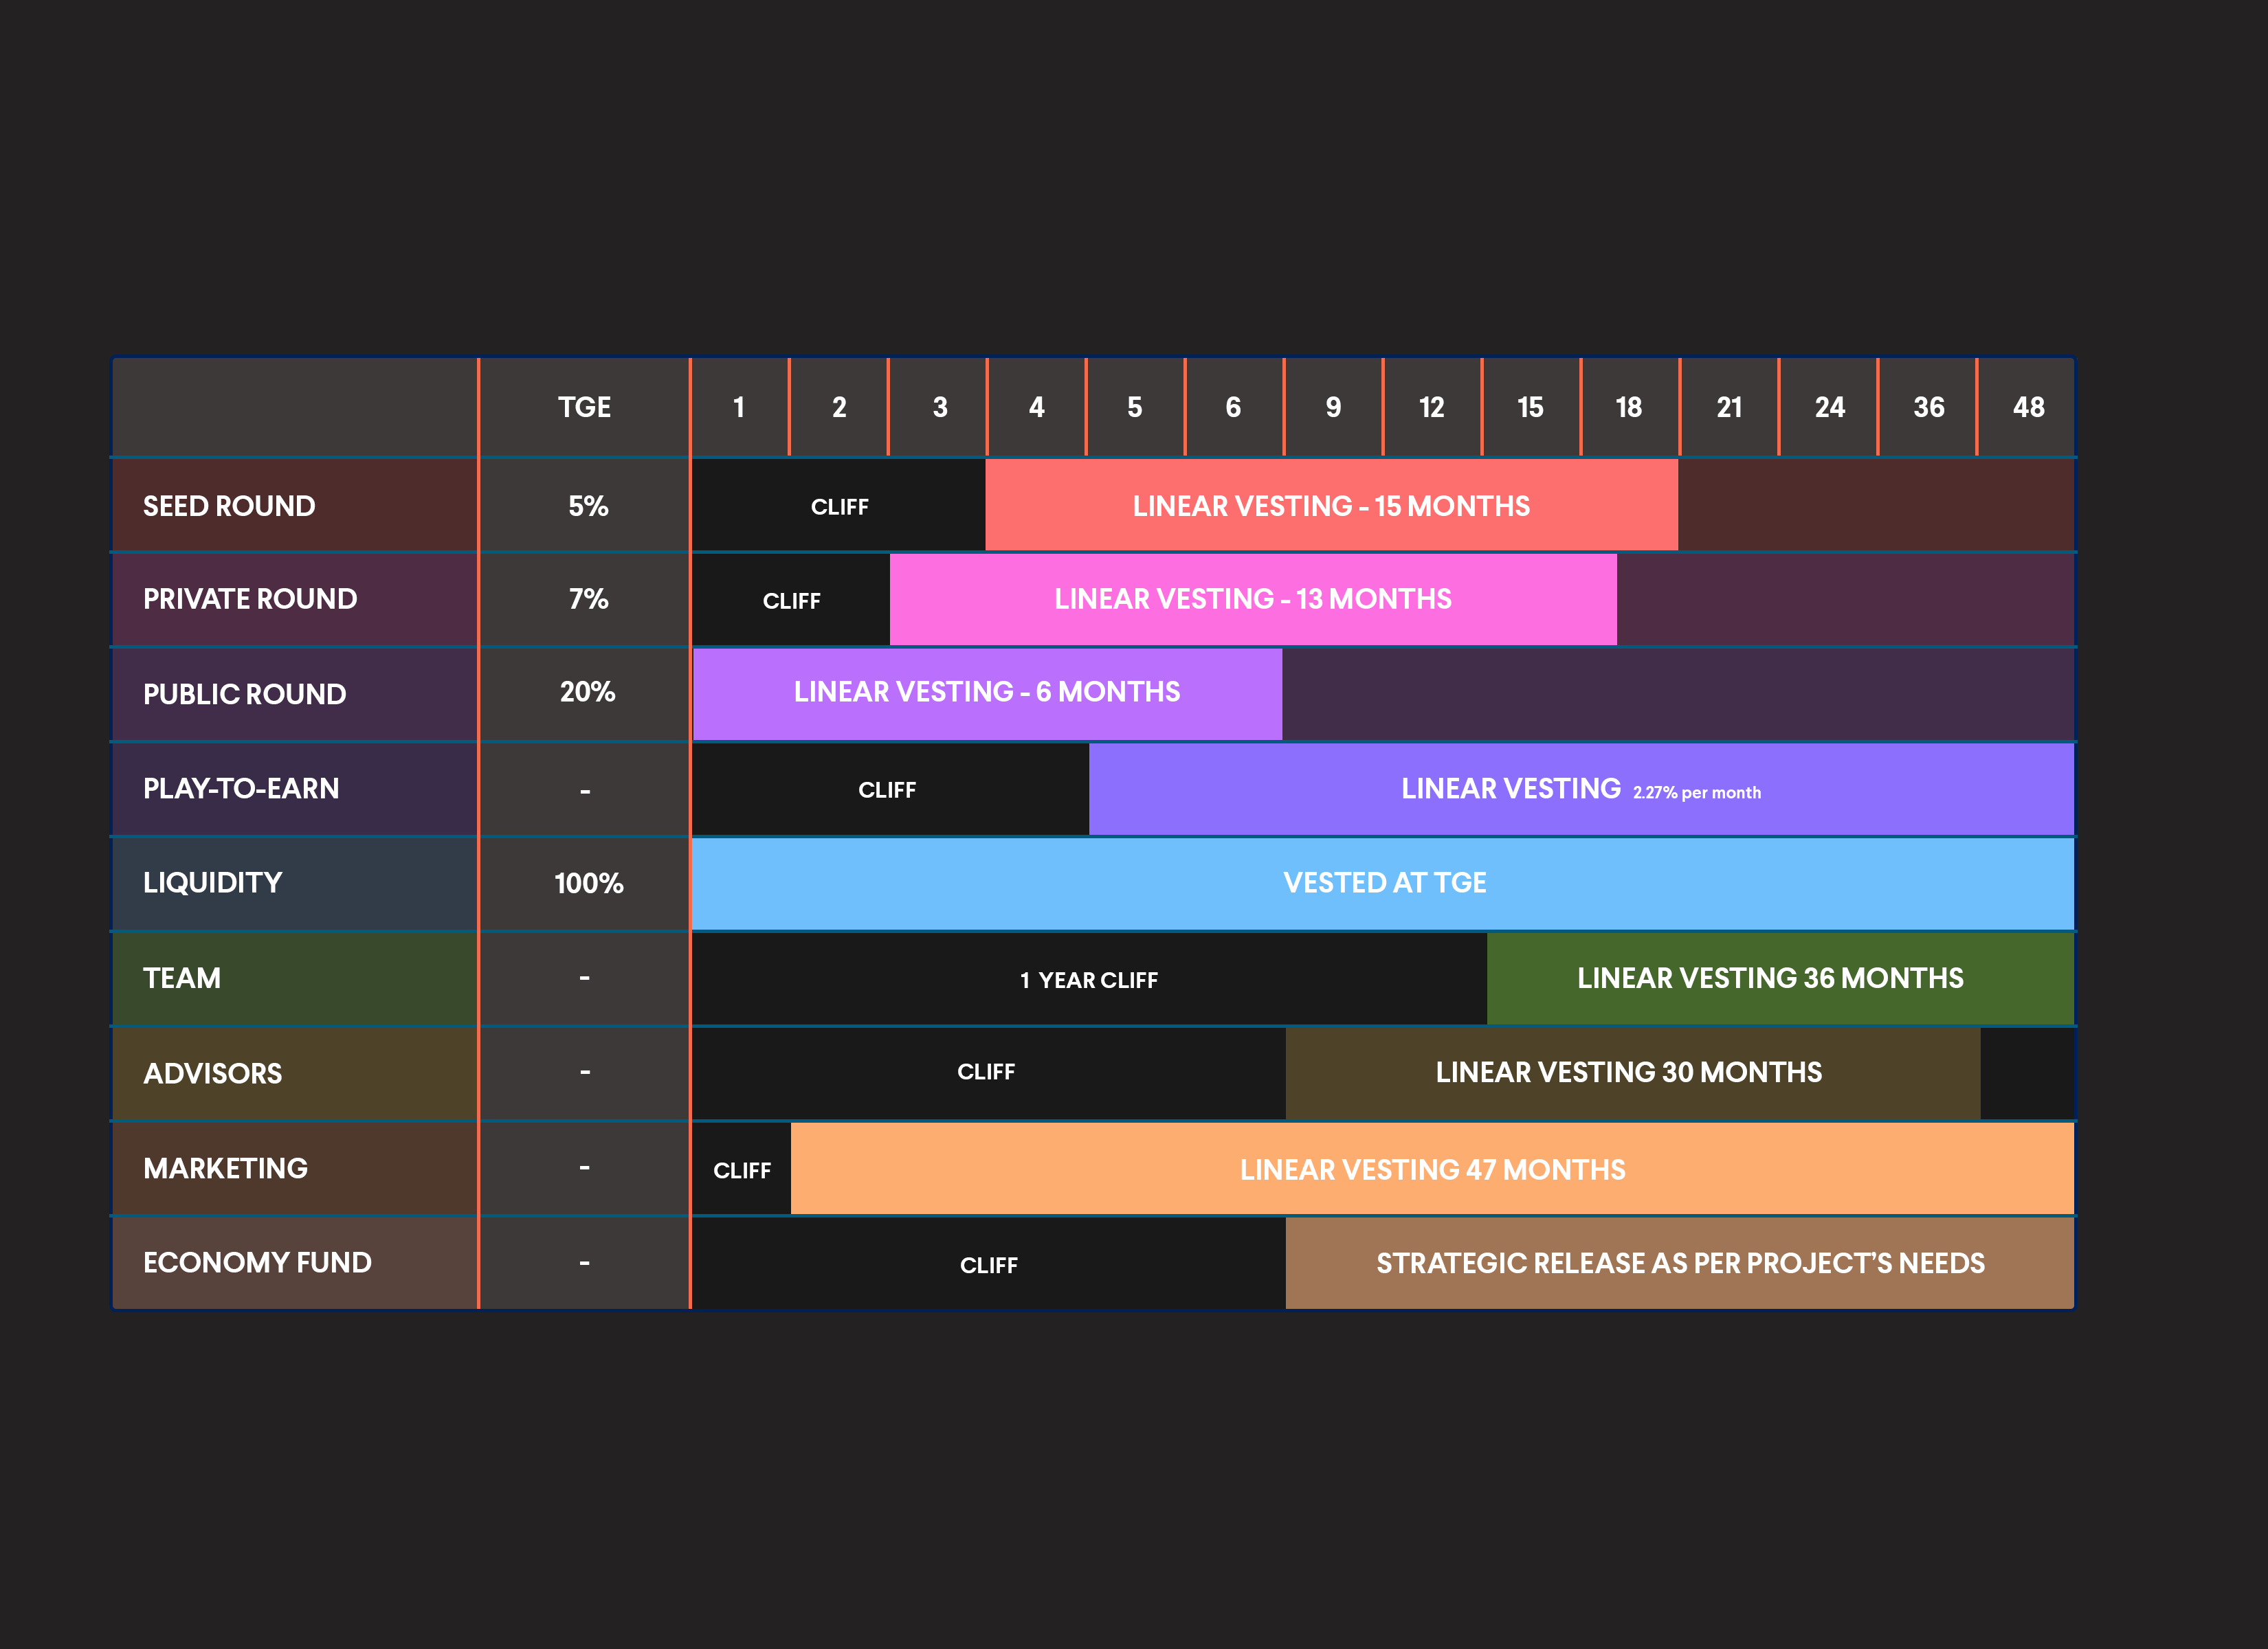Click the Public Round 20% TGE cell
The height and width of the screenshot is (1649, 2268).
point(587,692)
